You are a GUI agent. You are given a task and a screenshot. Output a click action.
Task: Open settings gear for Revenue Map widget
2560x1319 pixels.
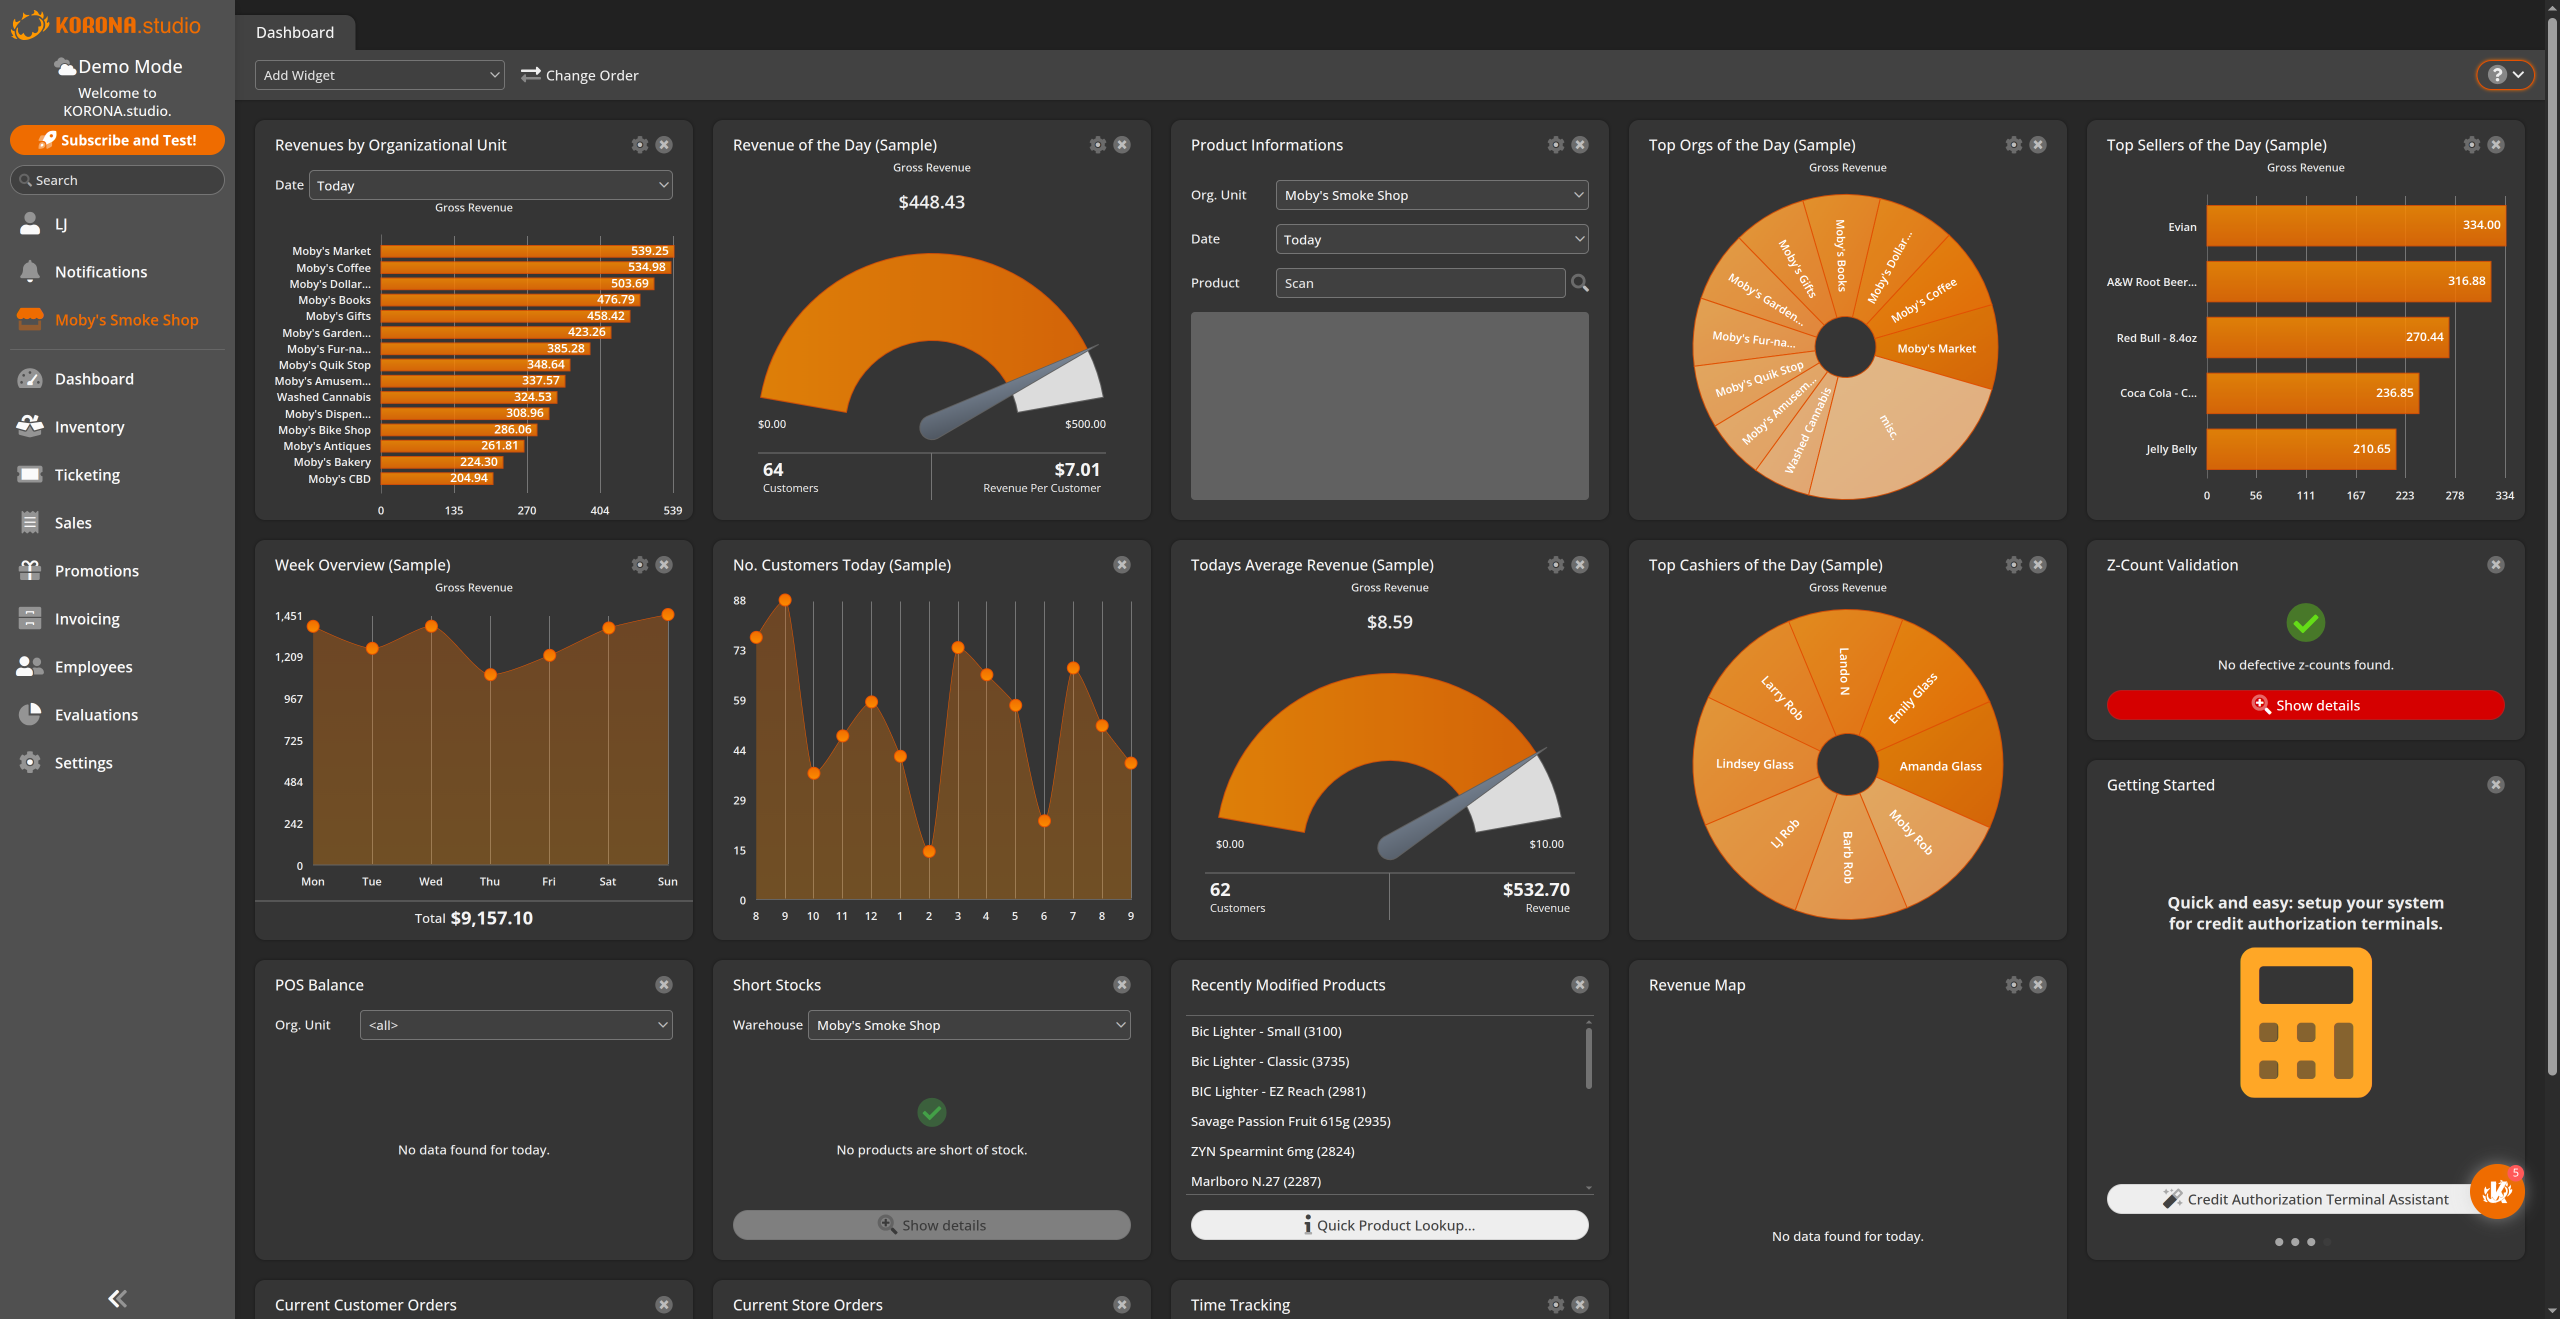coord(2014,985)
